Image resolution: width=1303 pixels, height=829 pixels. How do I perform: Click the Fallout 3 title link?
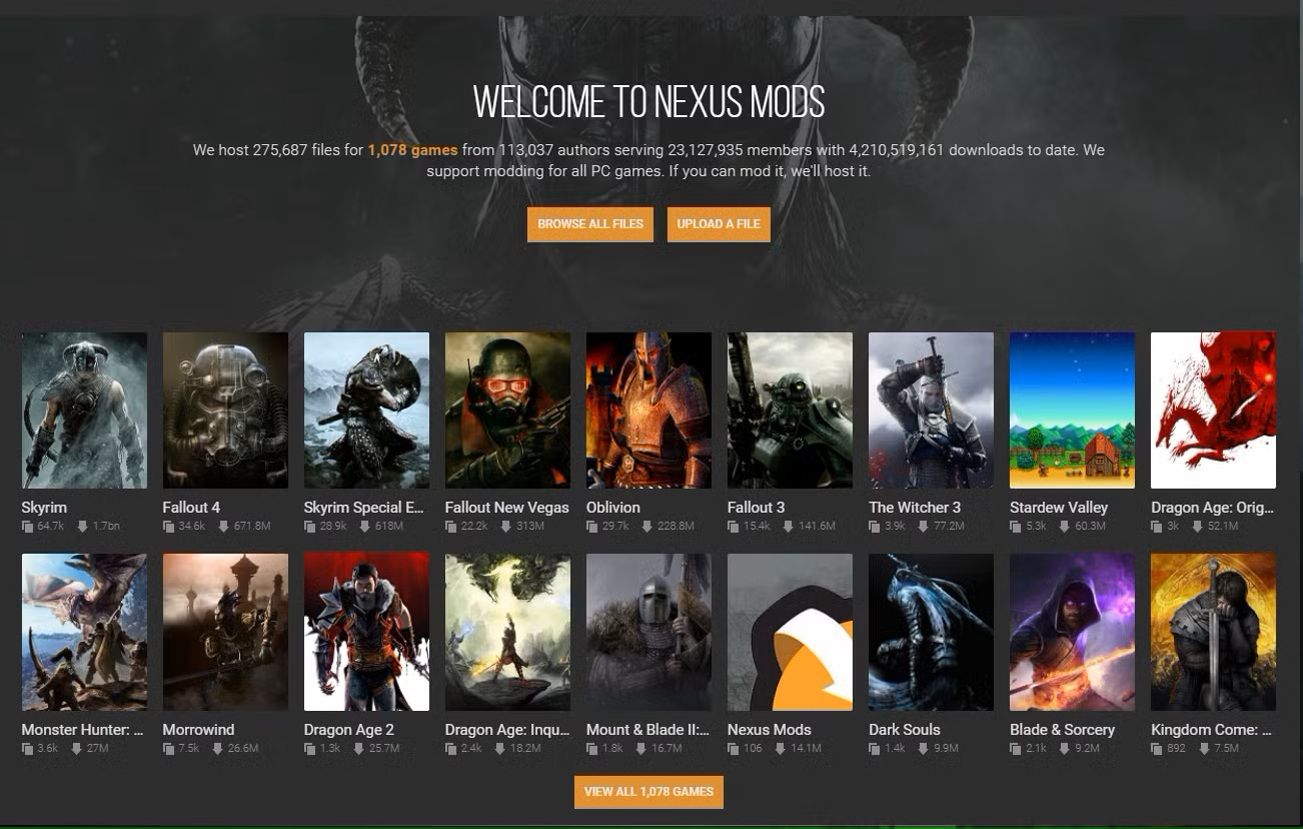pyautogui.click(x=756, y=508)
